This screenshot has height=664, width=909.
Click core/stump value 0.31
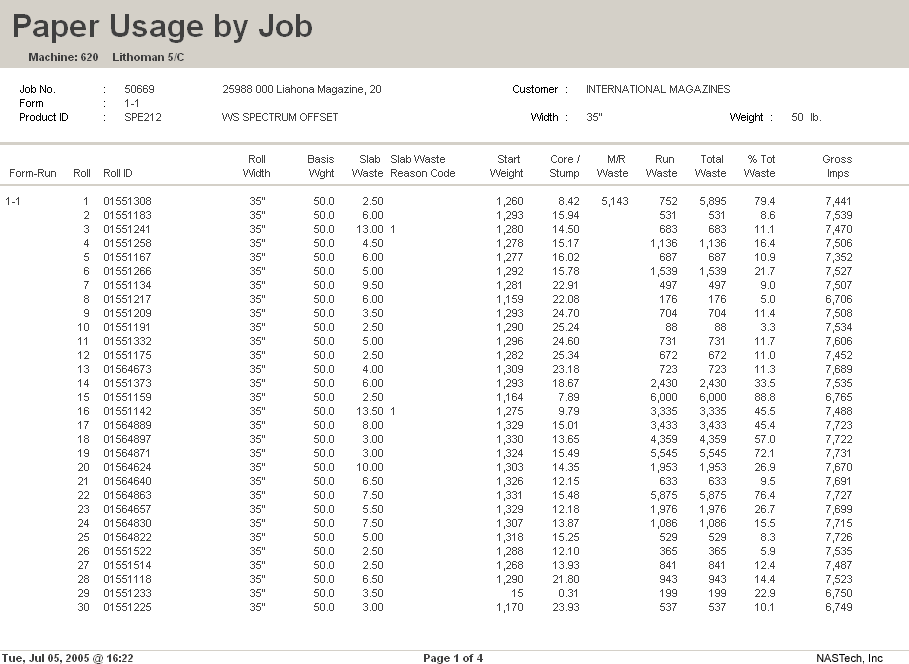568,593
